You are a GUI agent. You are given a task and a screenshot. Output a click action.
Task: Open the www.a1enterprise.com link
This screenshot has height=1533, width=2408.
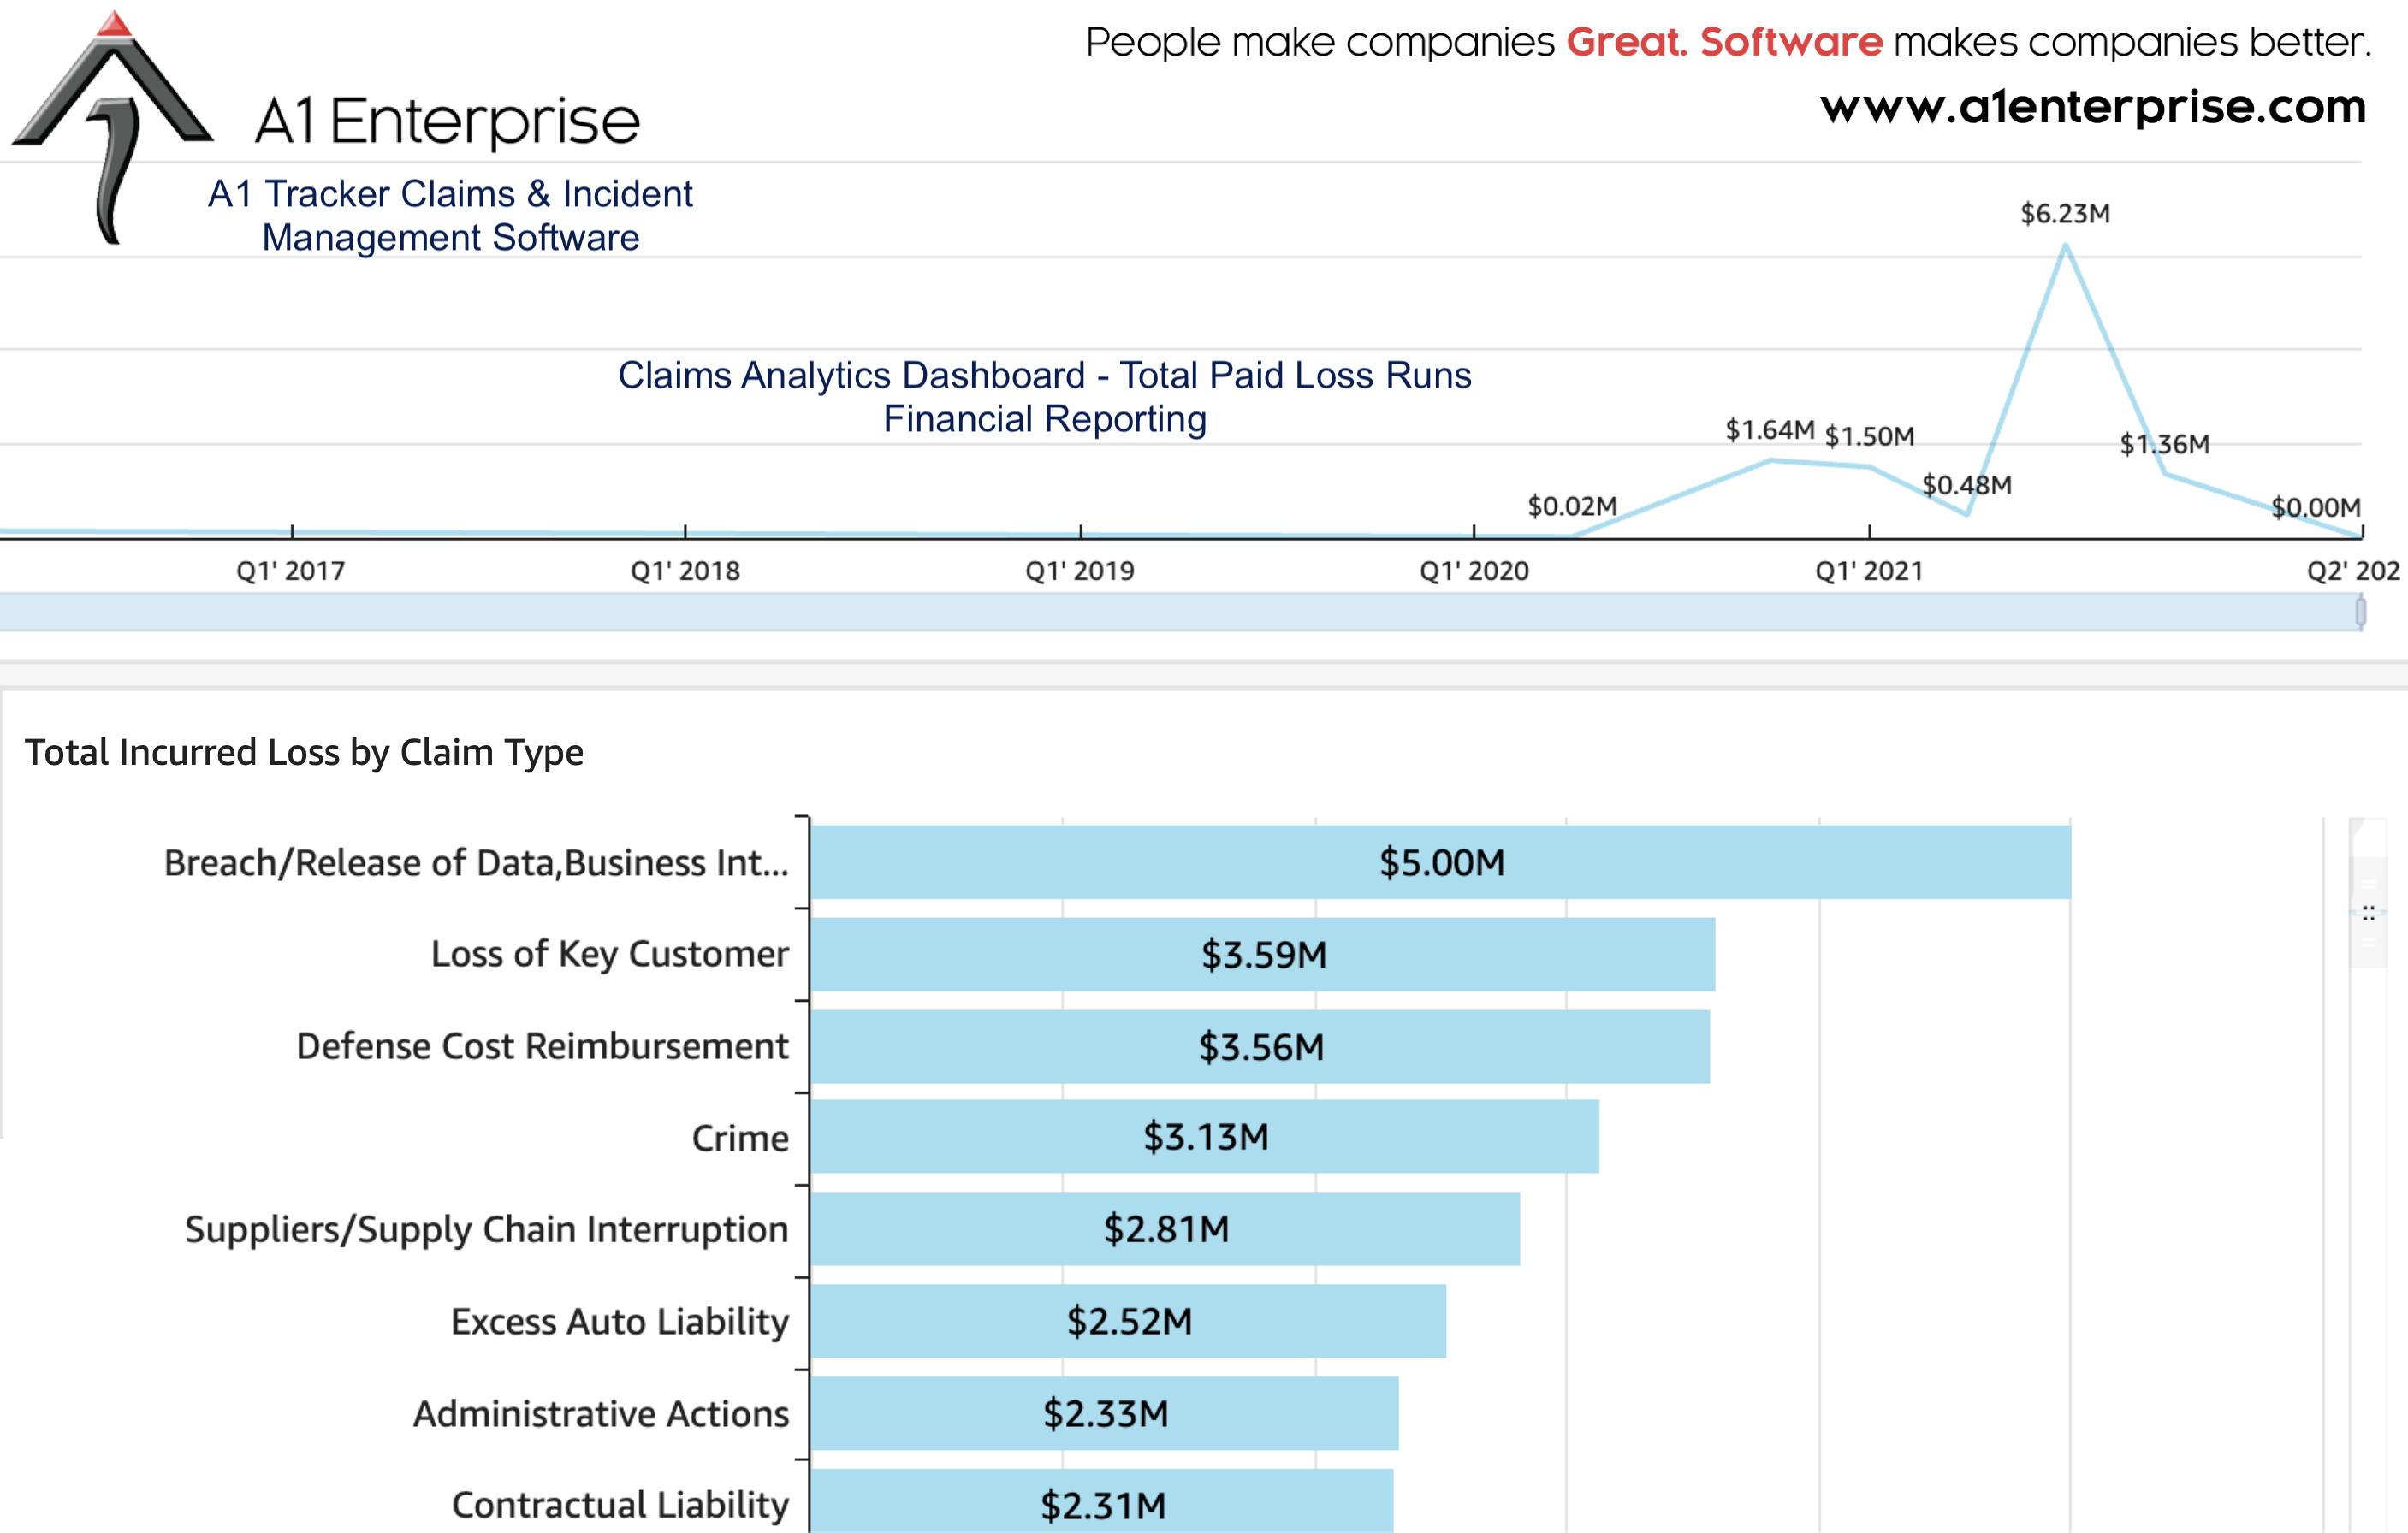2092,106
